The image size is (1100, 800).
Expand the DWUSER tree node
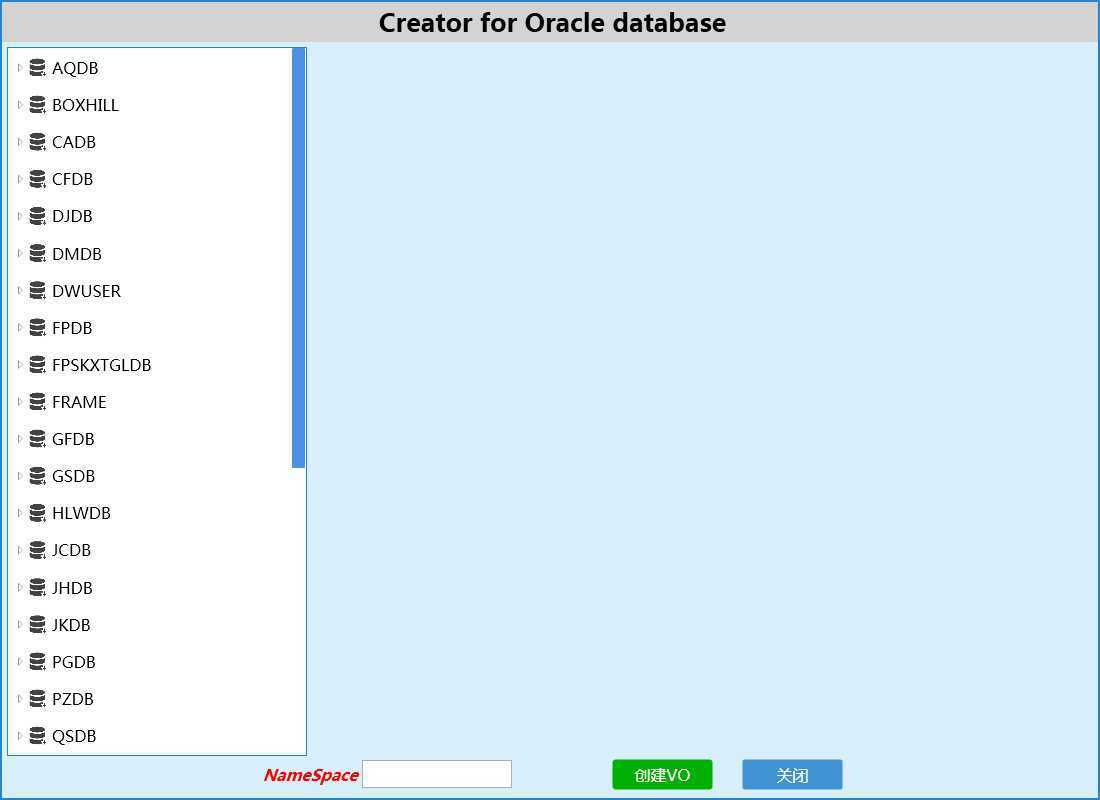20,291
